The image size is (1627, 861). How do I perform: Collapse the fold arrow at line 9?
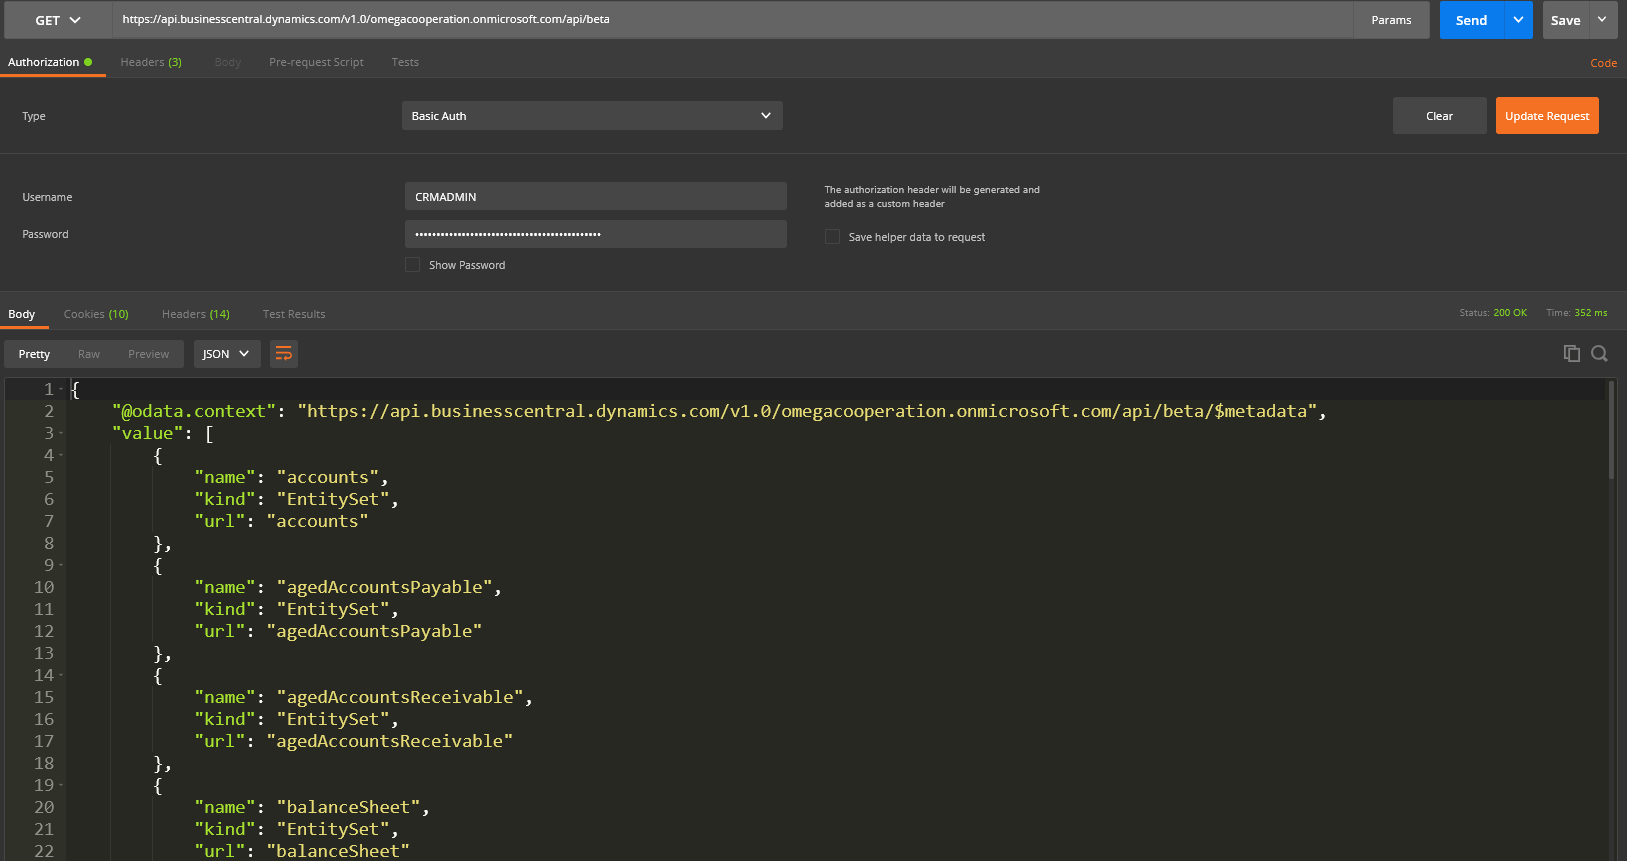tap(62, 565)
